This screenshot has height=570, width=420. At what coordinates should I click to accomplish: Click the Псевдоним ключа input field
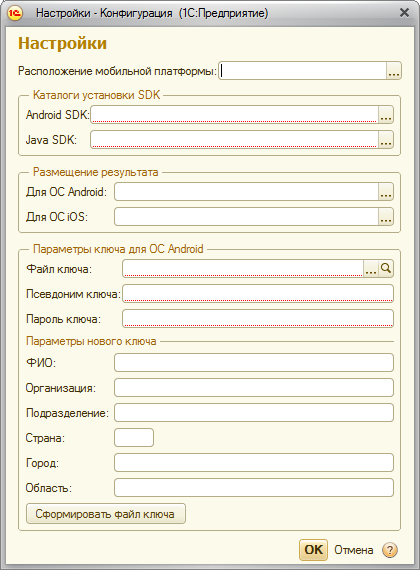pos(258,294)
